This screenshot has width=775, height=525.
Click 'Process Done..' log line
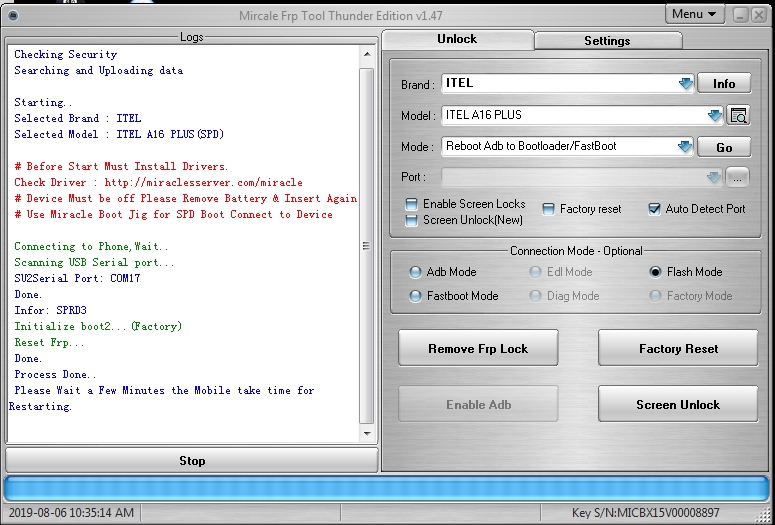click(x=55, y=374)
